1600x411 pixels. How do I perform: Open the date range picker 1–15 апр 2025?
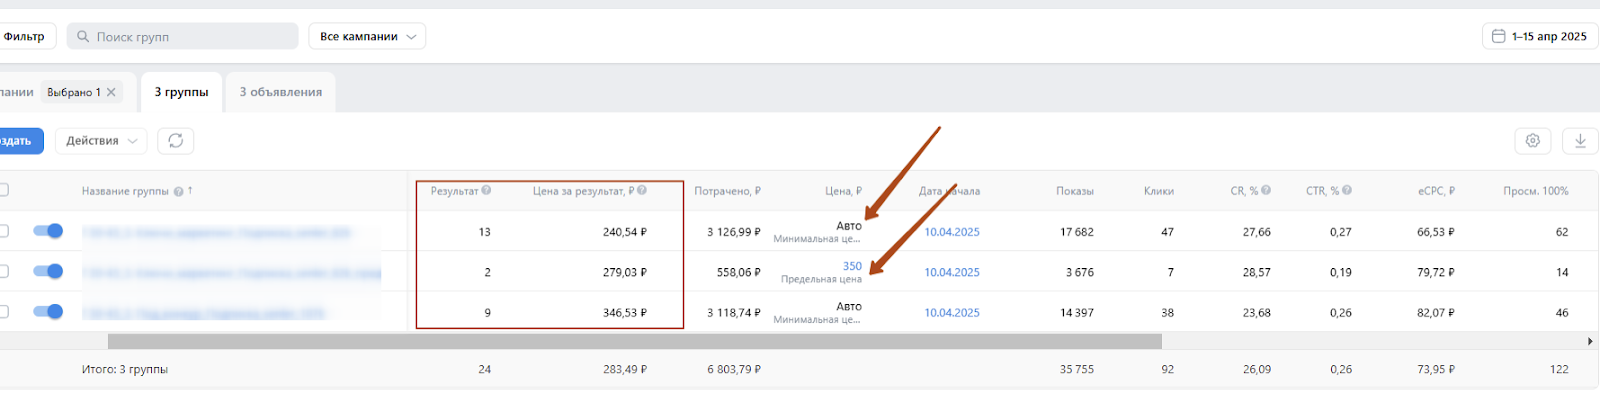[x=1539, y=37]
